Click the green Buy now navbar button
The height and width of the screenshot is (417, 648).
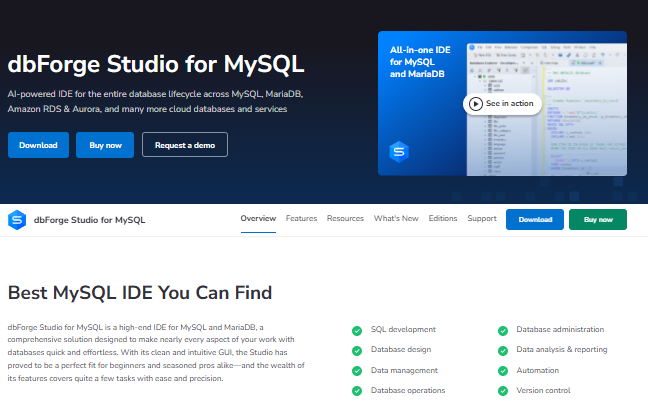click(598, 219)
